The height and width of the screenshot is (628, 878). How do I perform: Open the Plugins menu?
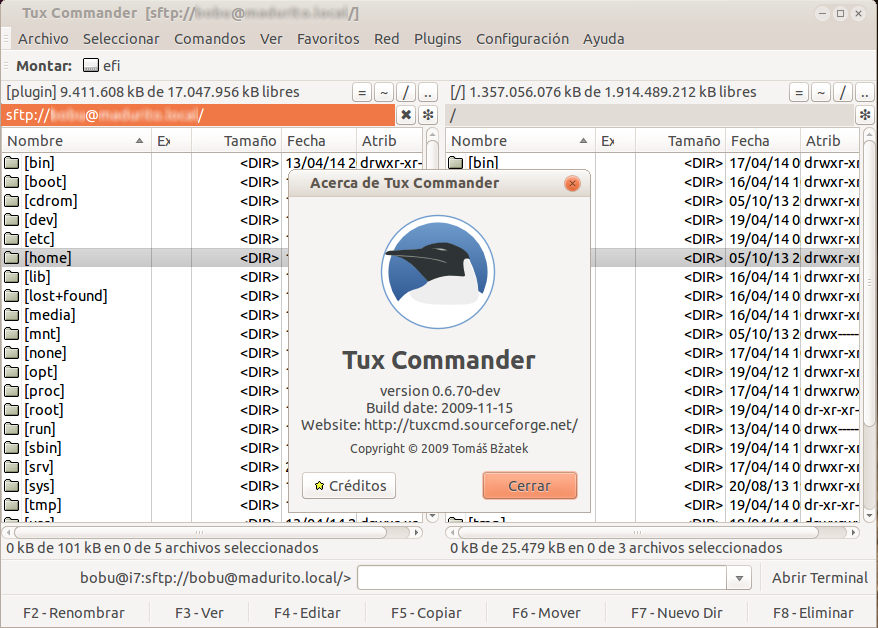tap(437, 39)
